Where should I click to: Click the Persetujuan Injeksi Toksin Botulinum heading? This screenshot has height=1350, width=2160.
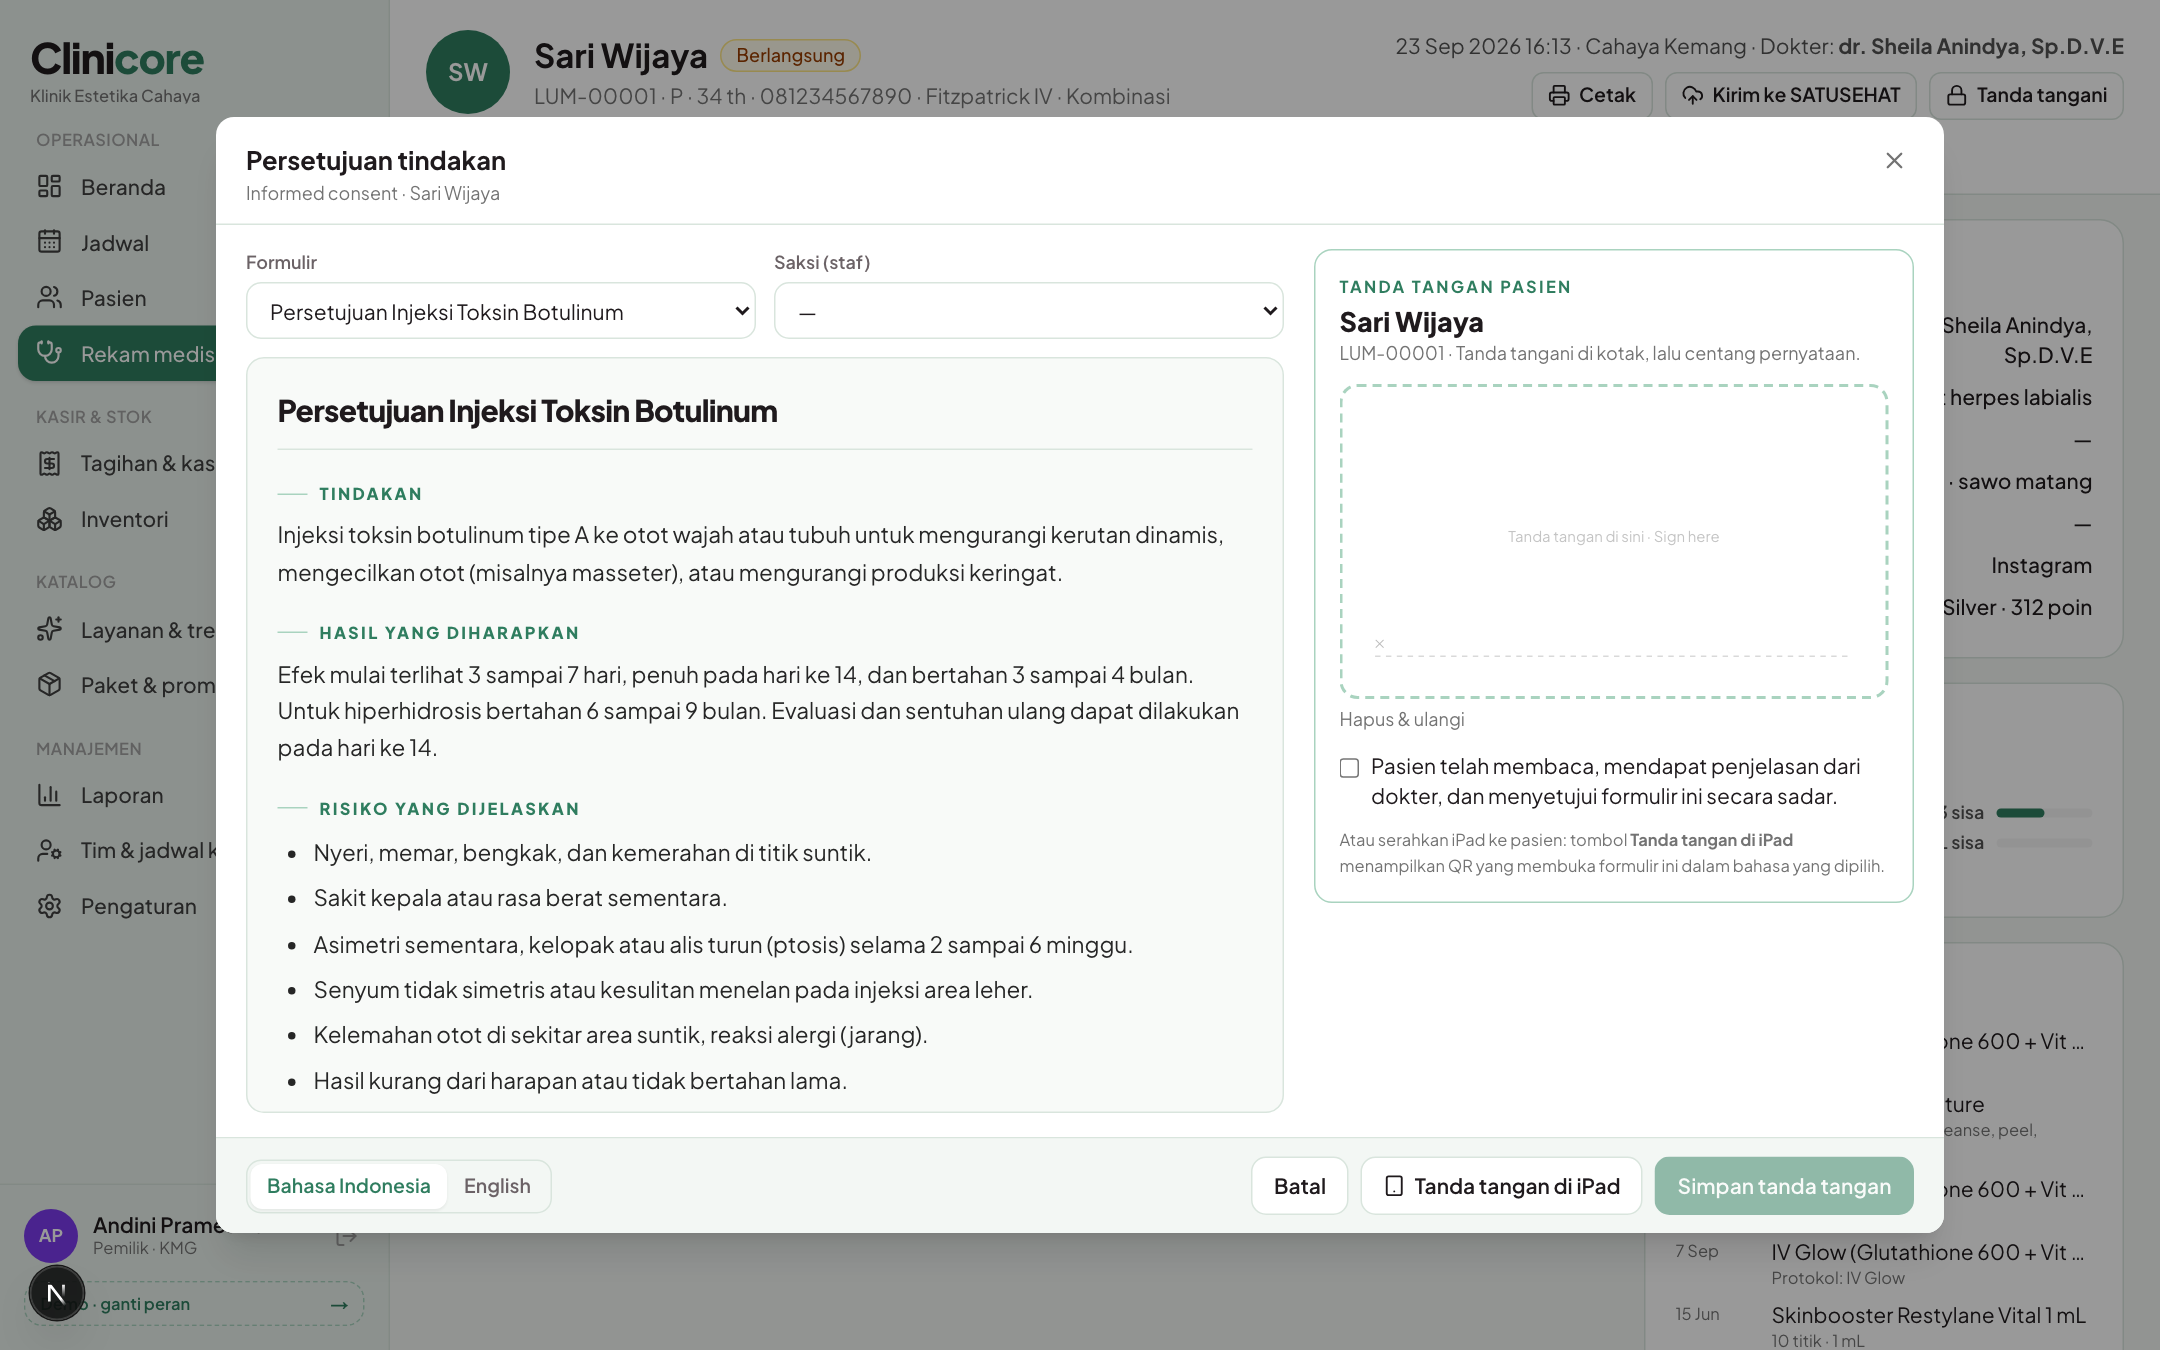point(527,411)
